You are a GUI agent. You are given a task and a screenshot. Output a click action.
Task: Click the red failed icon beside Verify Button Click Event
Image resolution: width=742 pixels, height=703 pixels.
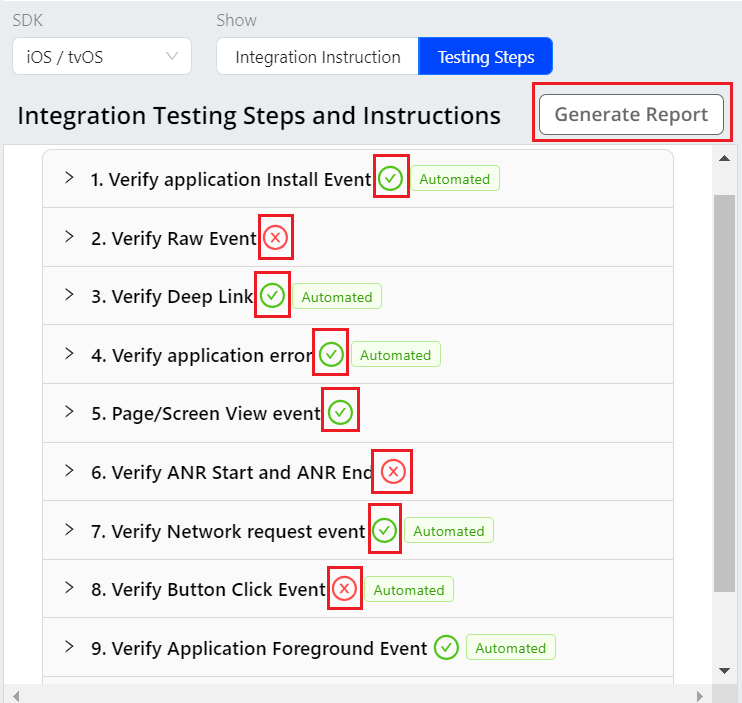tap(344, 589)
